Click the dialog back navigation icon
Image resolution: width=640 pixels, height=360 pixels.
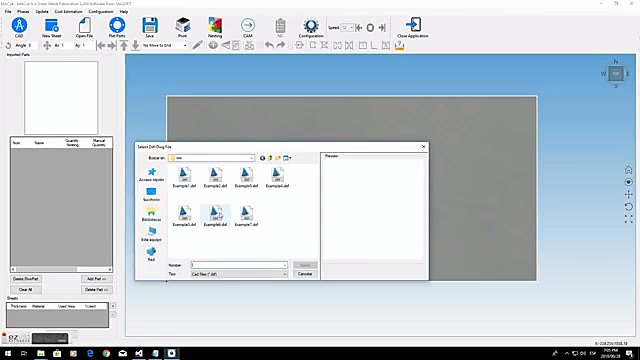click(x=262, y=158)
